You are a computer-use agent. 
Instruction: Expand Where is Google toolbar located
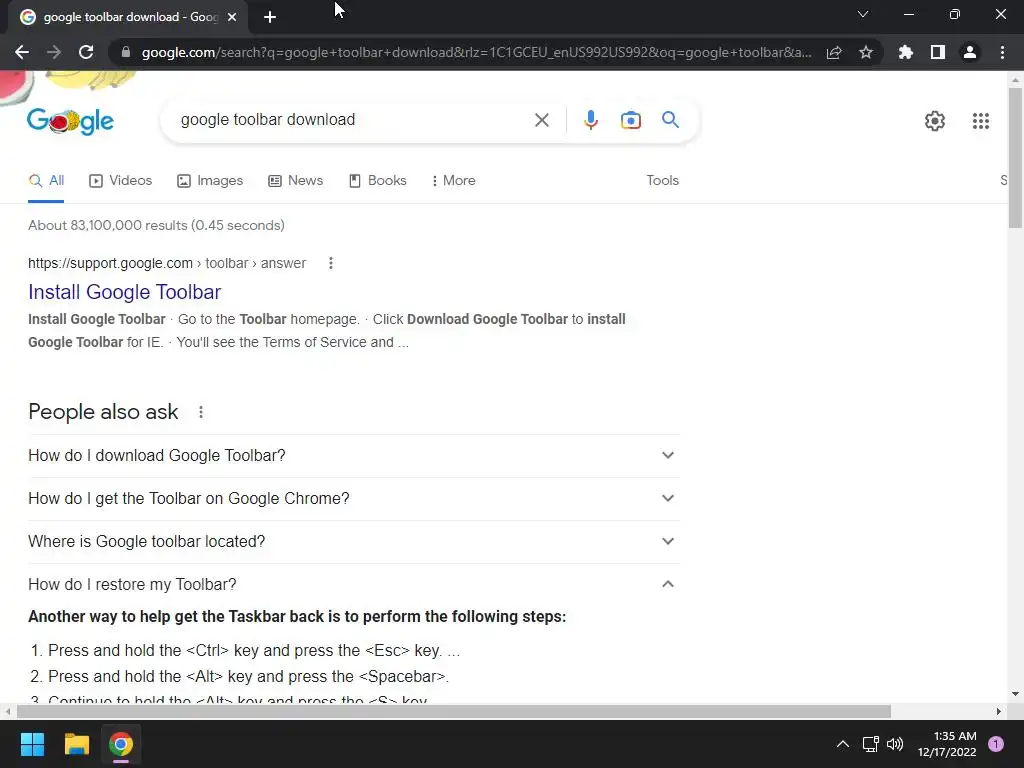[x=353, y=542]
